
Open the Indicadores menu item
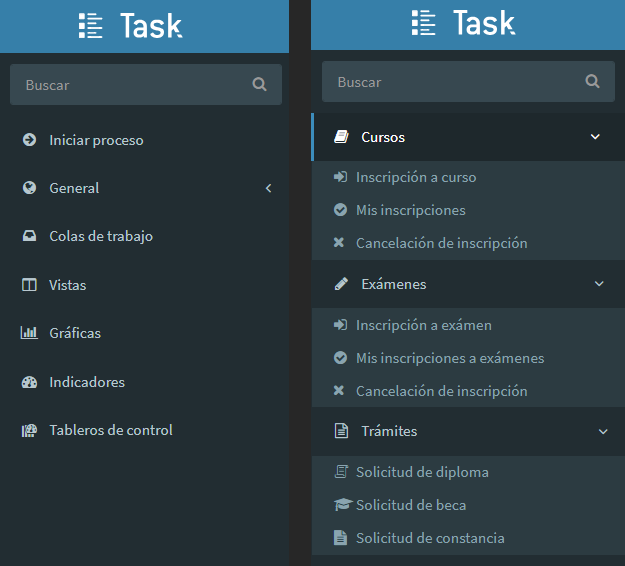144,382
